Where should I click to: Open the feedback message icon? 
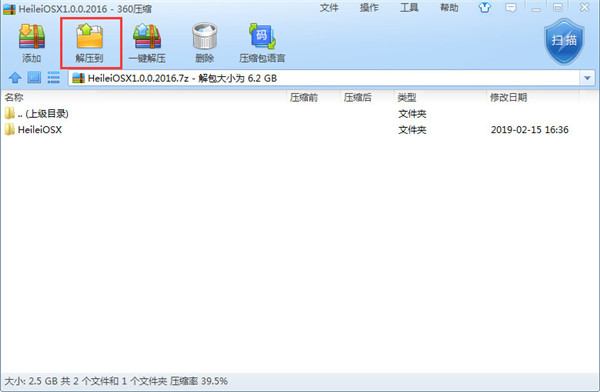[511, 8]
